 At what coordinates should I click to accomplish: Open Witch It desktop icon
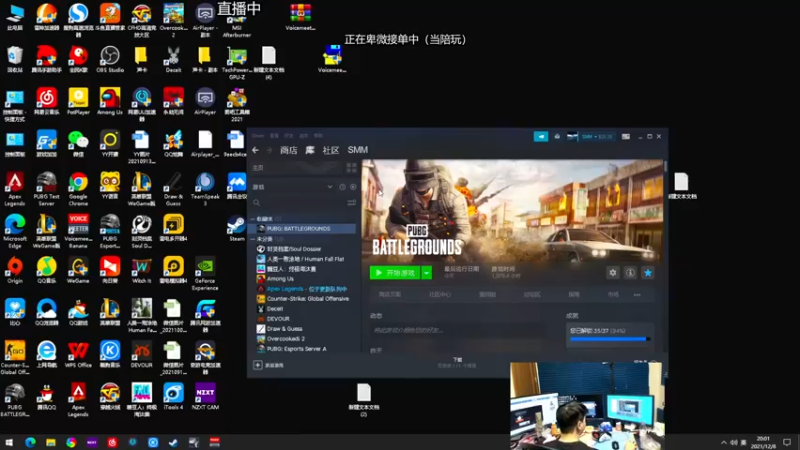coord(141,270)
